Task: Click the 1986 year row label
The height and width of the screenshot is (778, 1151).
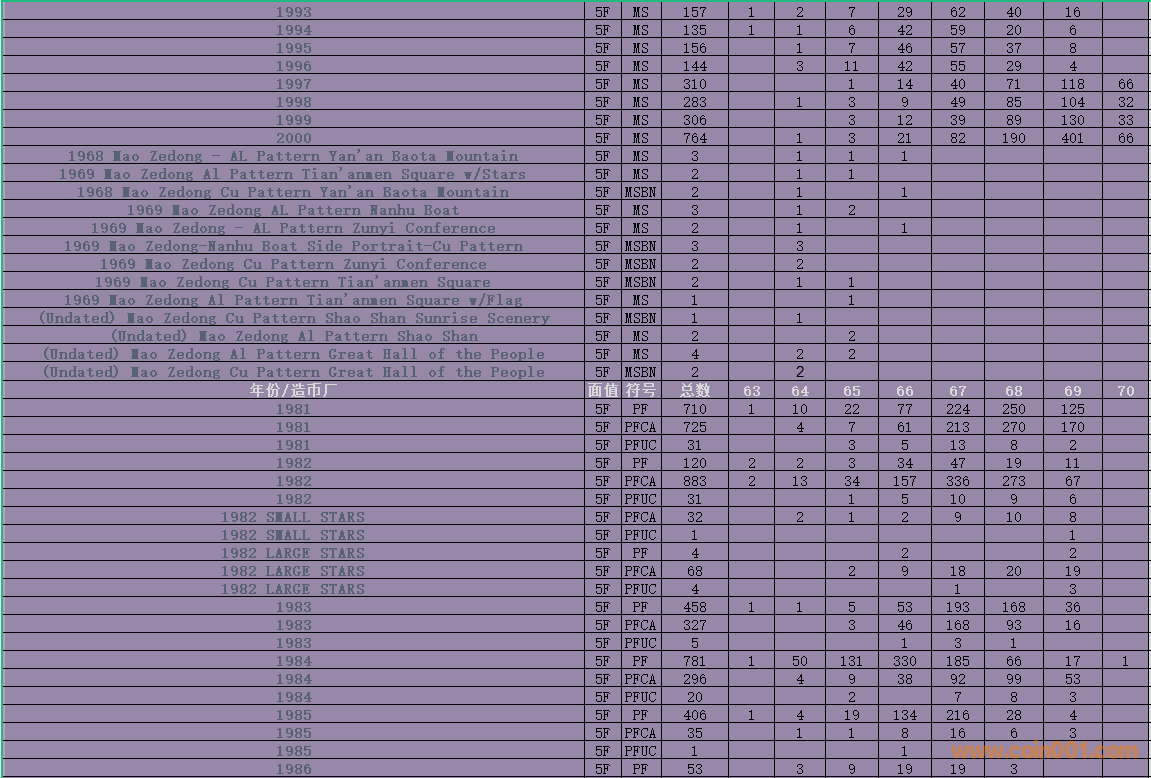Action: point(293,769)
